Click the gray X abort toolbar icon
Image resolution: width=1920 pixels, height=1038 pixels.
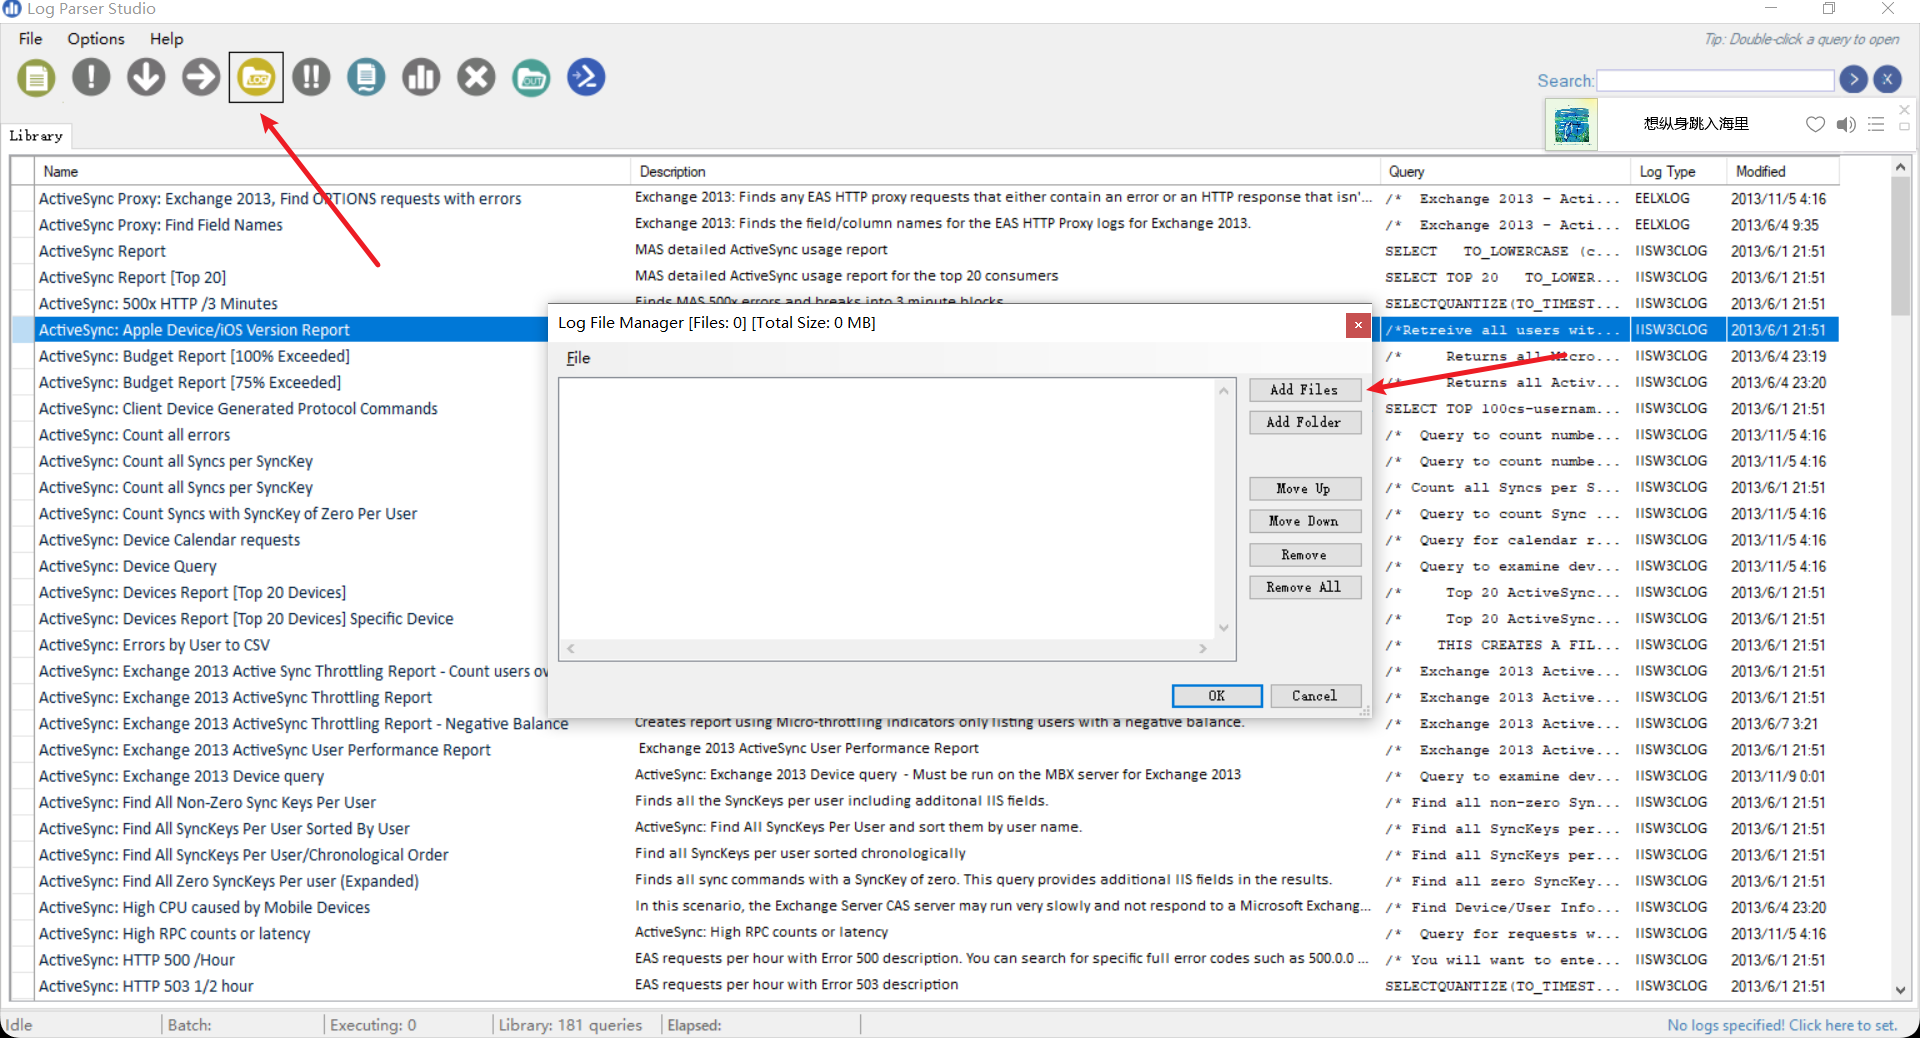tap(476, 77)
